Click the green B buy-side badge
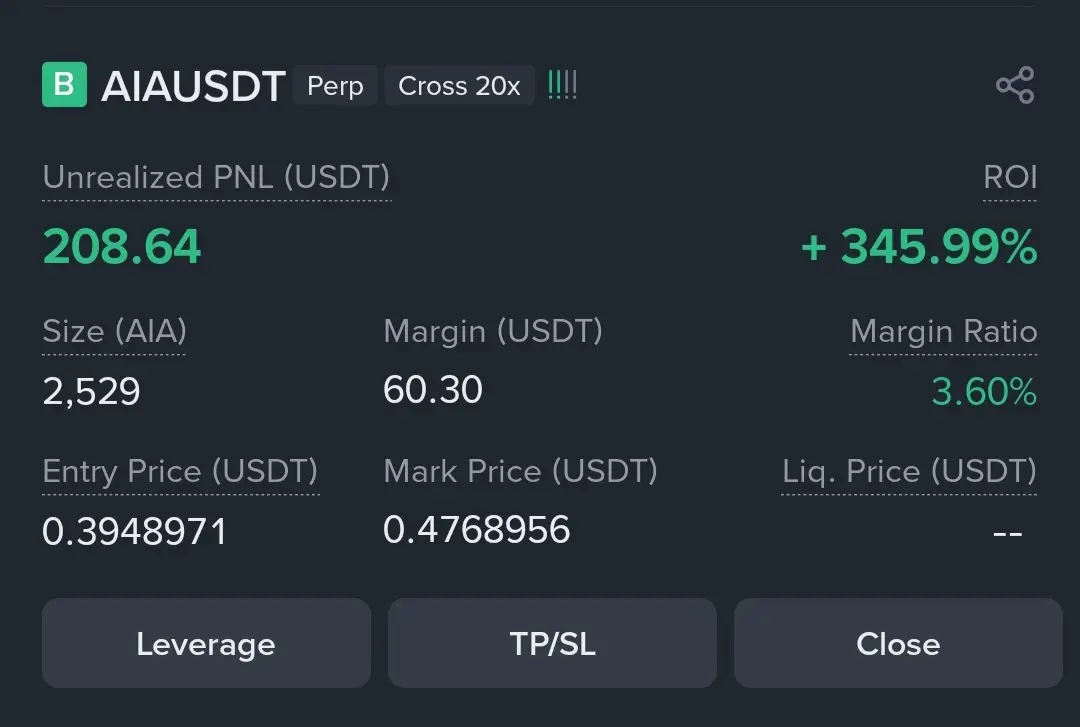1080x727 pixels. coord(64,85)
